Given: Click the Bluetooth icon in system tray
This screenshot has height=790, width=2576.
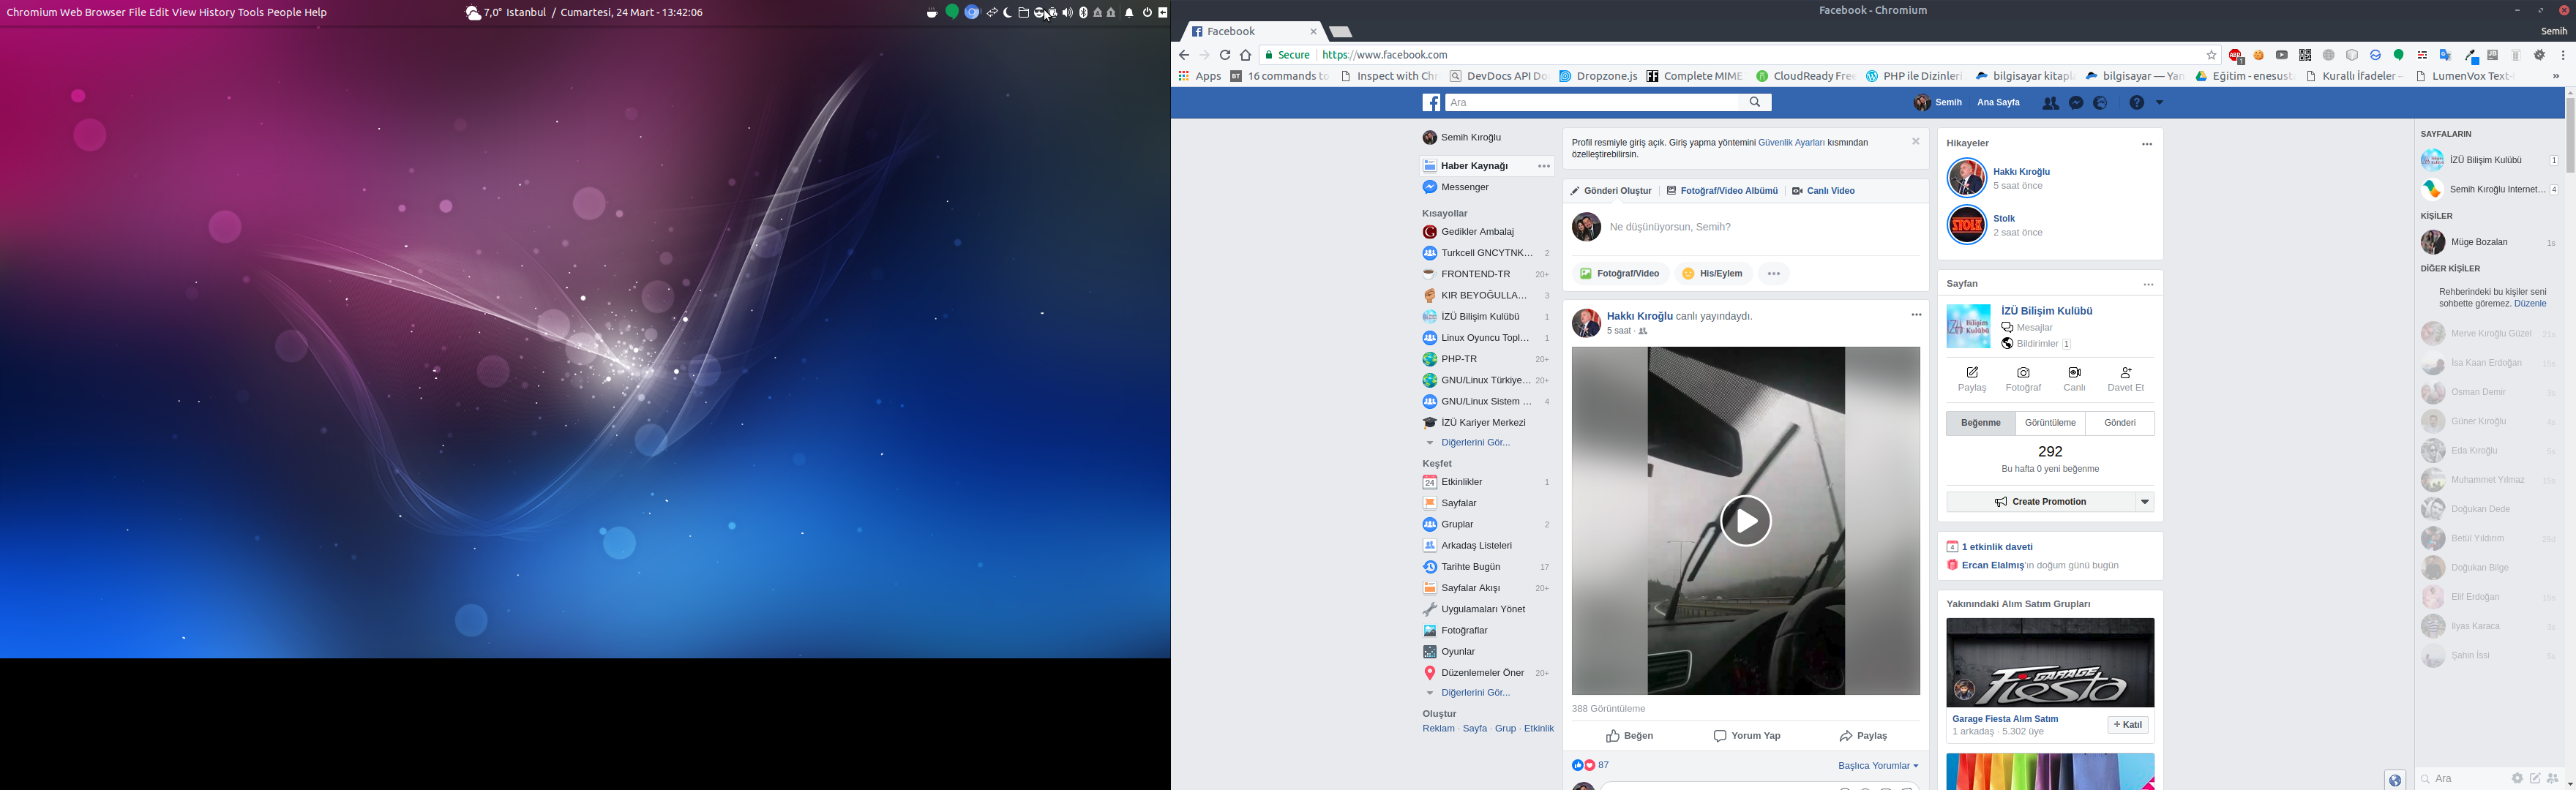Looking at the screenshot, I should (x=1083, y=13).
